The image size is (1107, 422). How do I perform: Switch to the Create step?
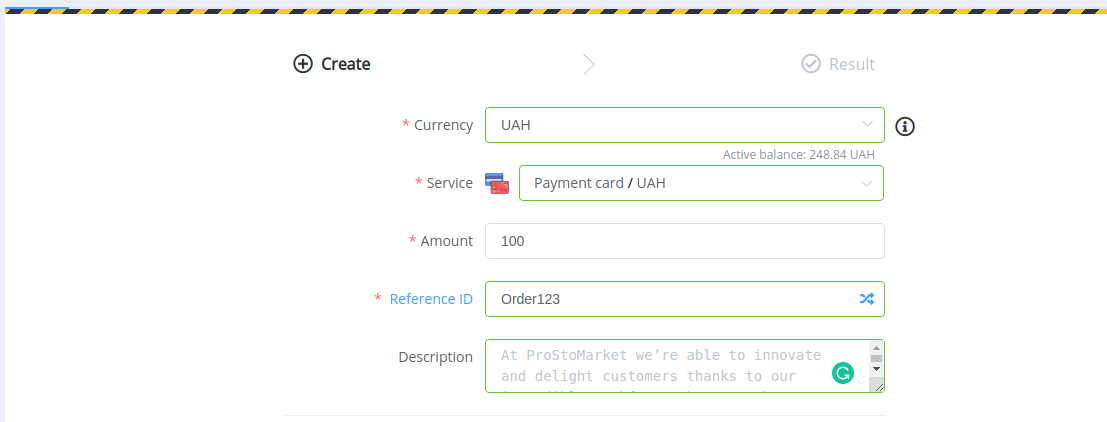pyautogui.click(x=345, y=64)
